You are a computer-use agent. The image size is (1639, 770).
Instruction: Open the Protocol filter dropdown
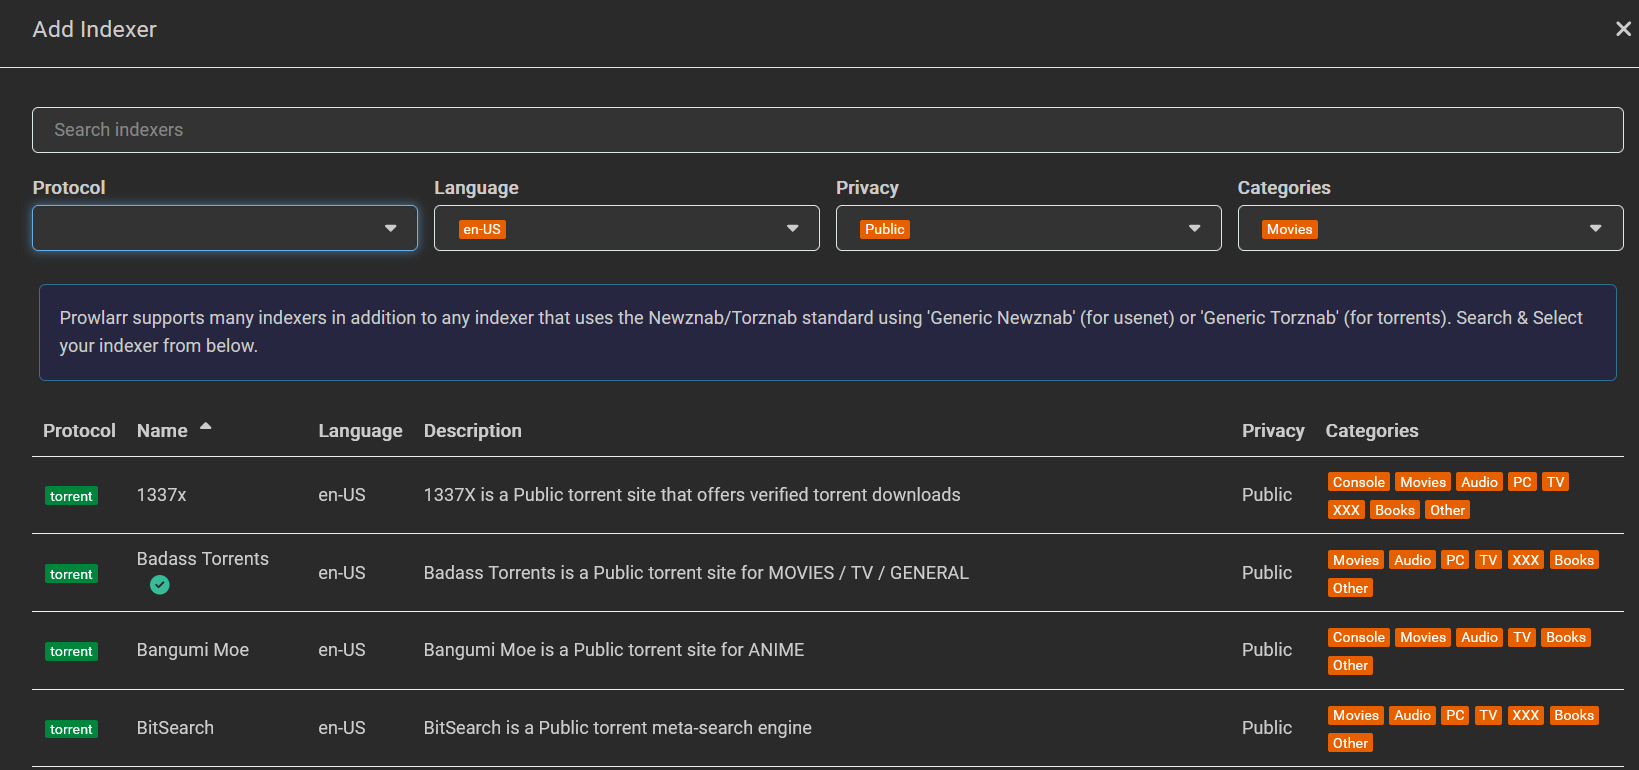(x=224, y=228)
